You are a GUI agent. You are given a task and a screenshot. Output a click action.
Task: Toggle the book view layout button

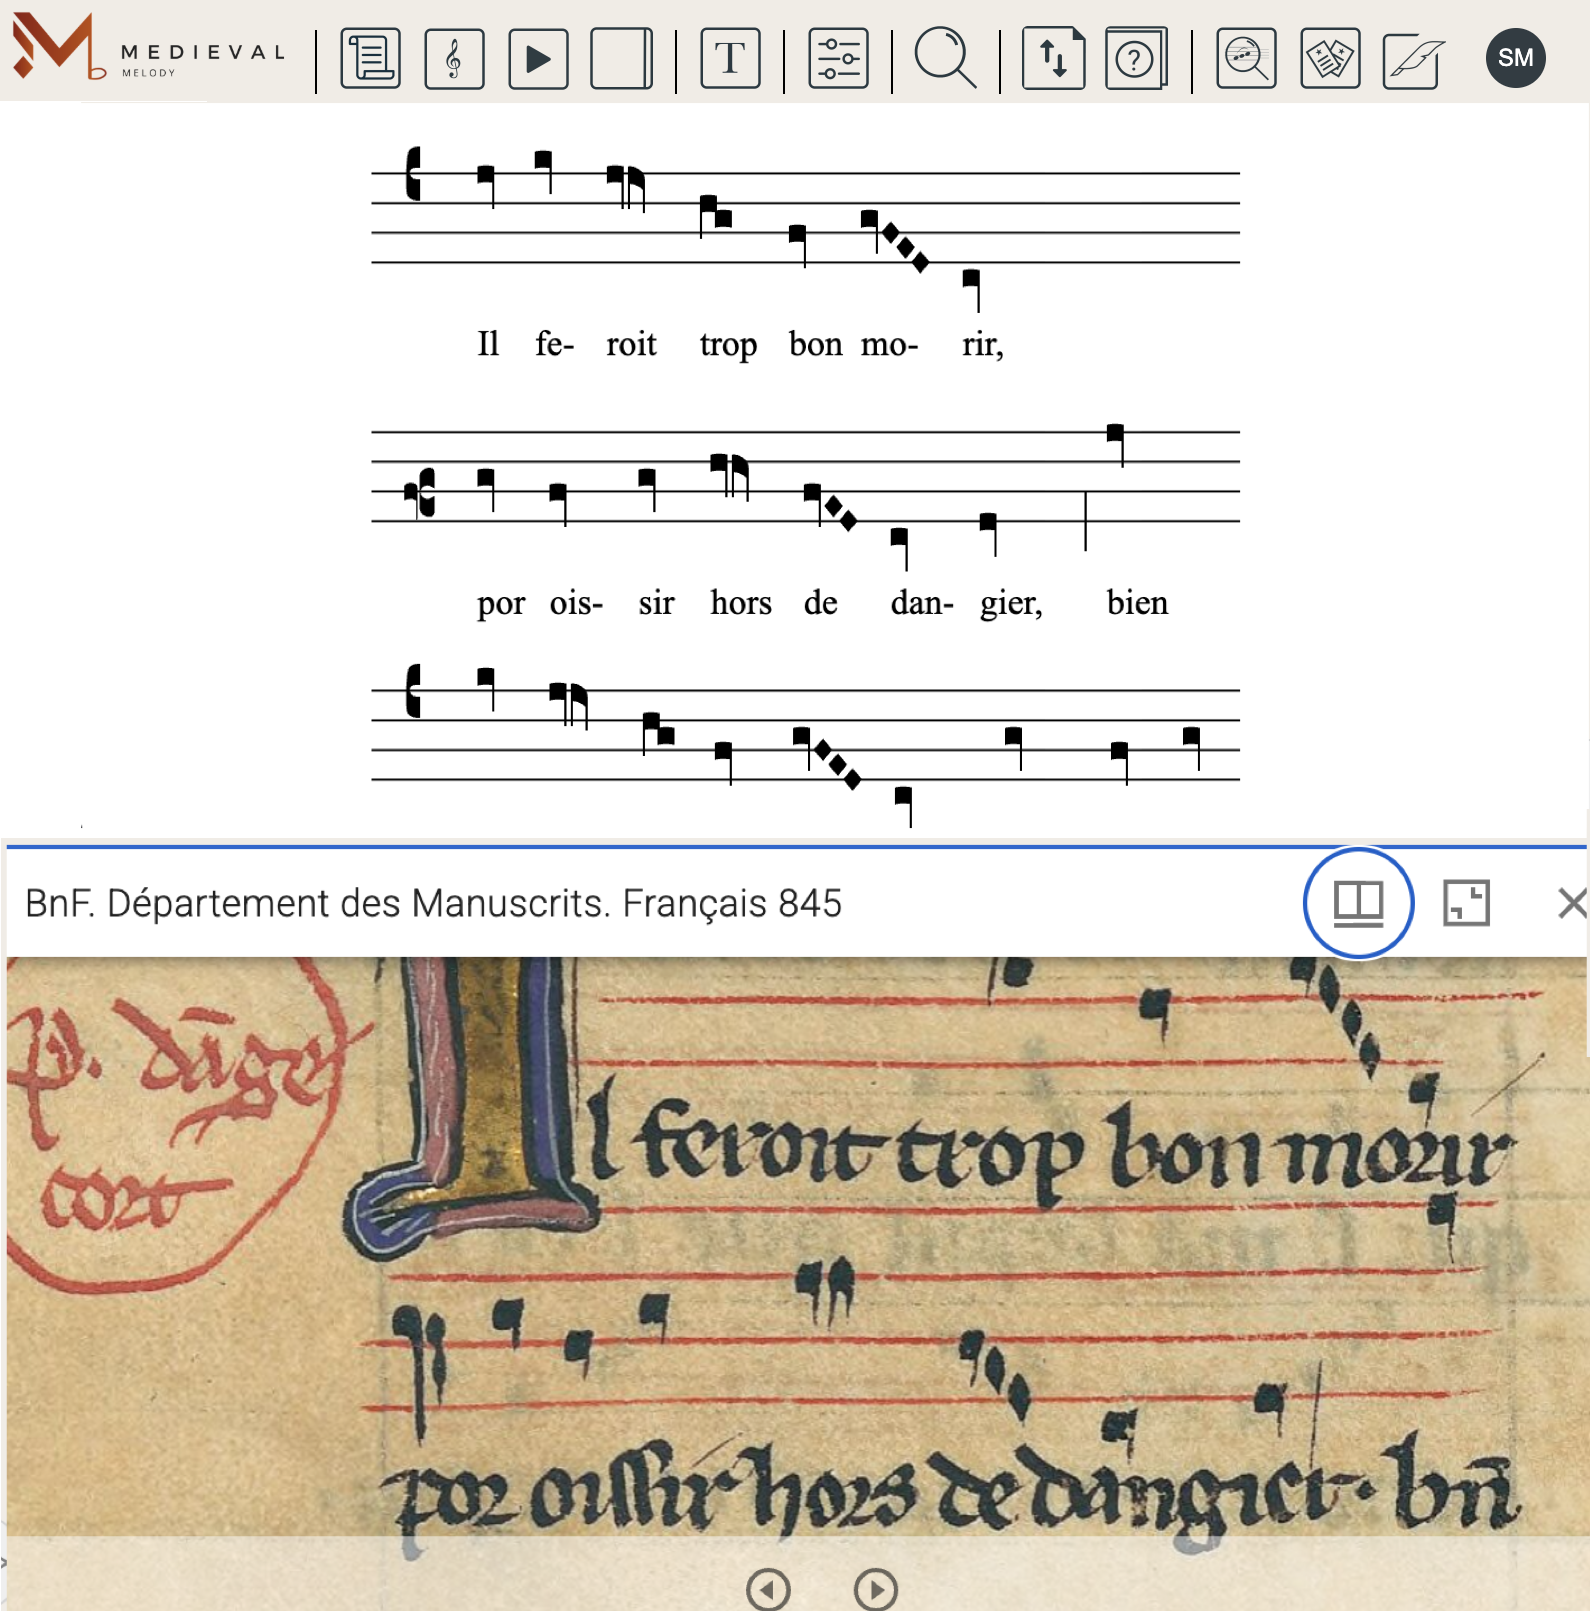coord(1358,903)
